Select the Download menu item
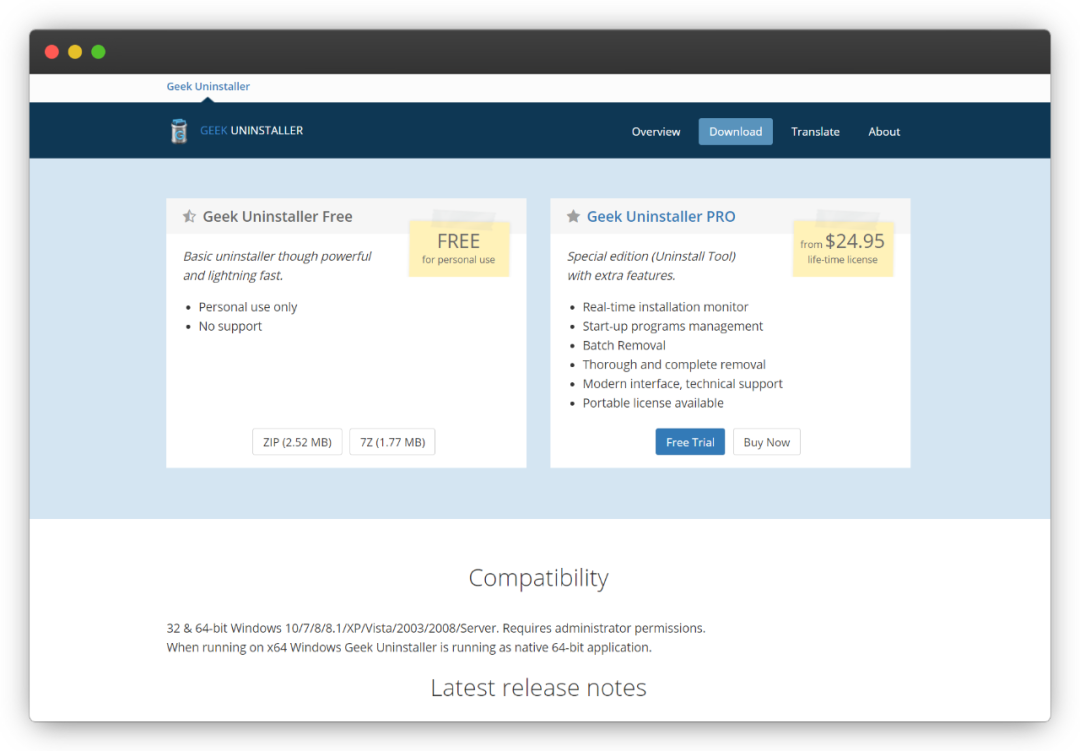Screen dimensions: 1080x751 coord(736,132)
